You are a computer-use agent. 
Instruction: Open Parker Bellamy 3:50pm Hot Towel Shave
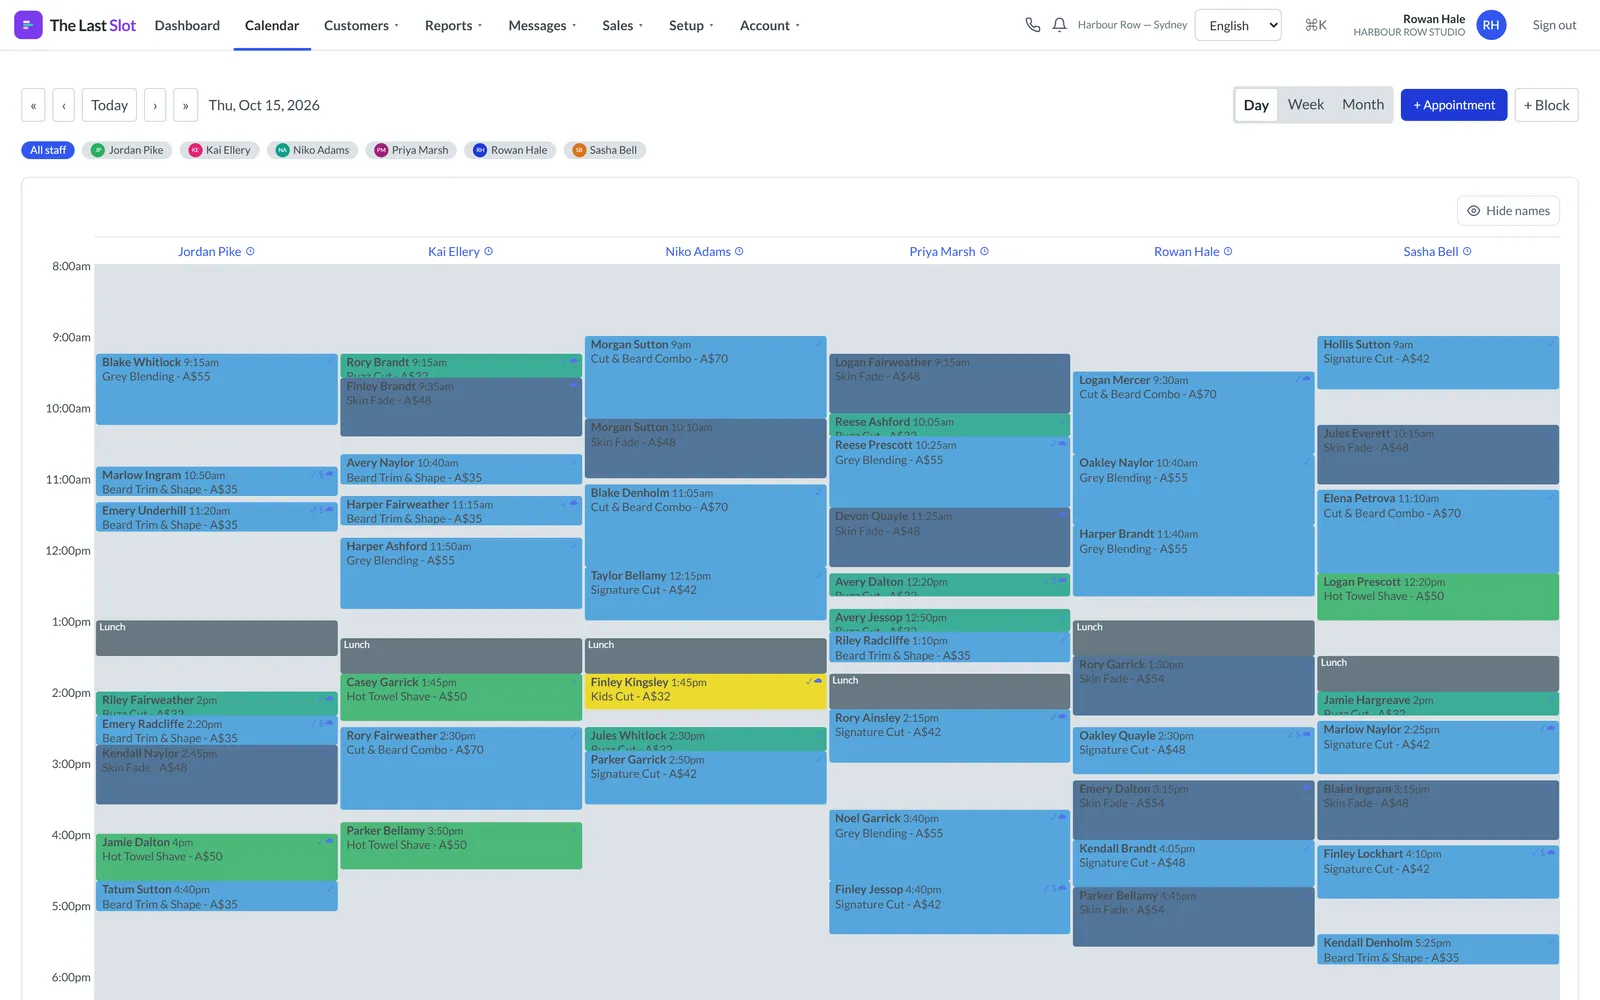pos(461,845)
